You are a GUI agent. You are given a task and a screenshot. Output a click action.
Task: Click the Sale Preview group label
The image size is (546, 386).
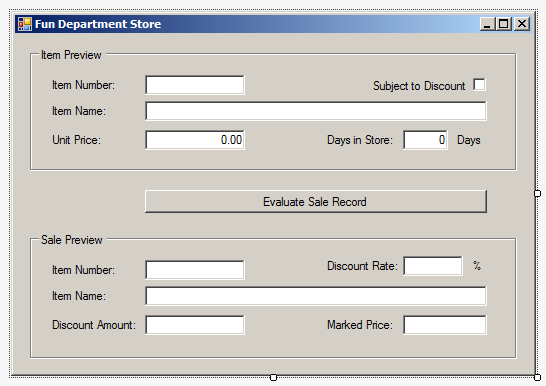click(72, 240)
